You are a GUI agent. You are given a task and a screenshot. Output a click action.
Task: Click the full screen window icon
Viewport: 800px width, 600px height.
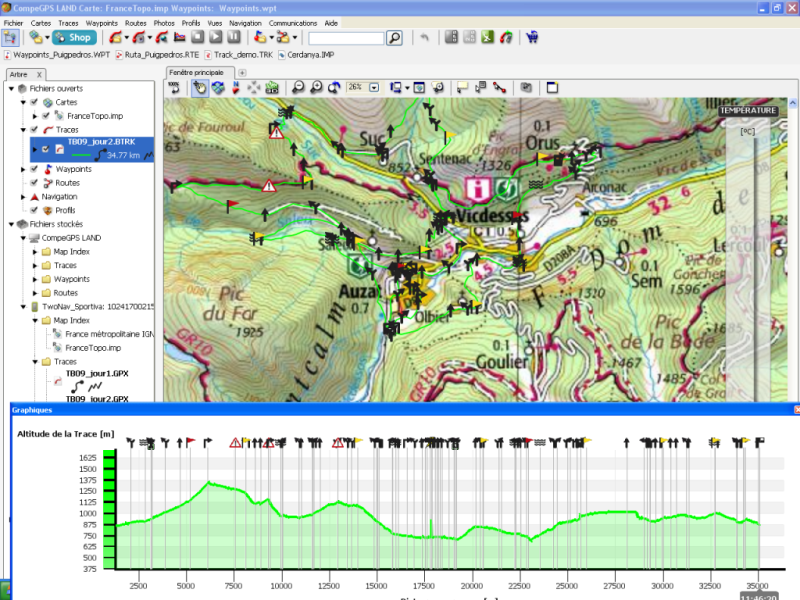[x=552, y=88]
